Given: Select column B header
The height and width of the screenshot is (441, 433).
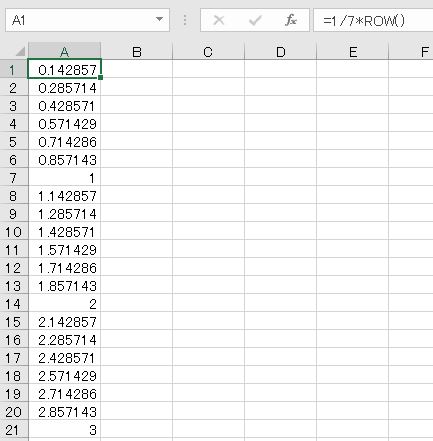Looking at the screenshot, I should coord(137,51).
